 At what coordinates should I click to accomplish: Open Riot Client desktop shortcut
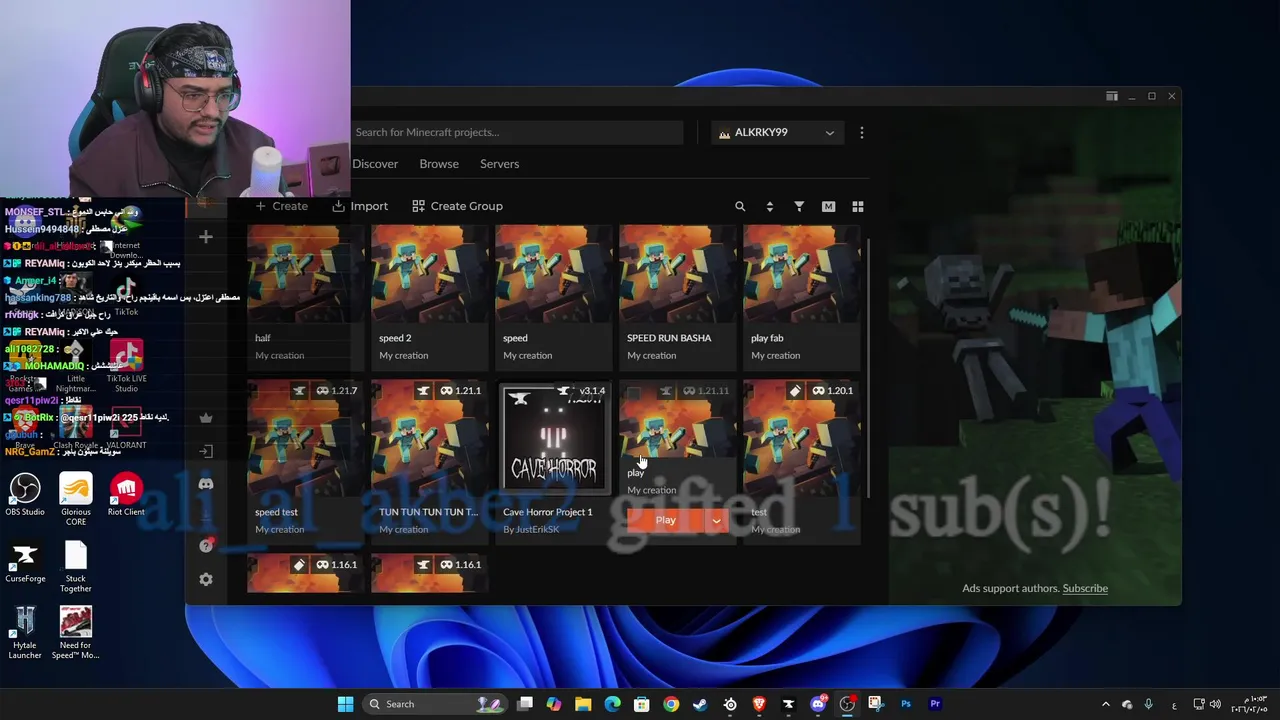tap(126, 495)
